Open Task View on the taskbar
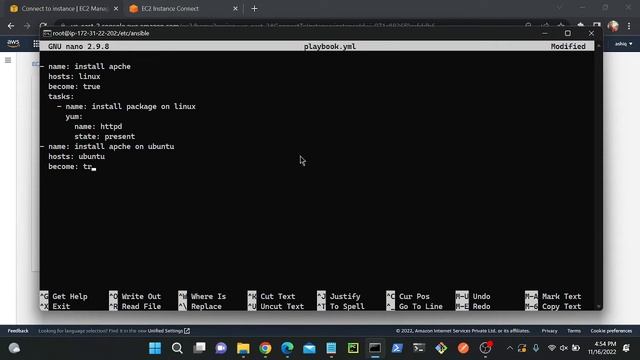 (x=199, y=348)
